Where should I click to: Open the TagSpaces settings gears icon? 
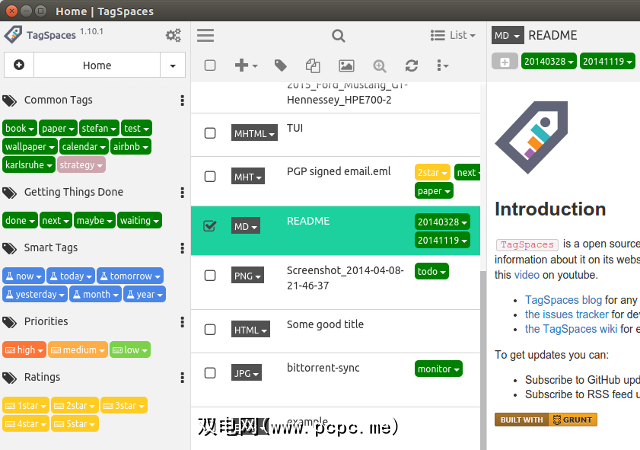[x=173, y=35]
